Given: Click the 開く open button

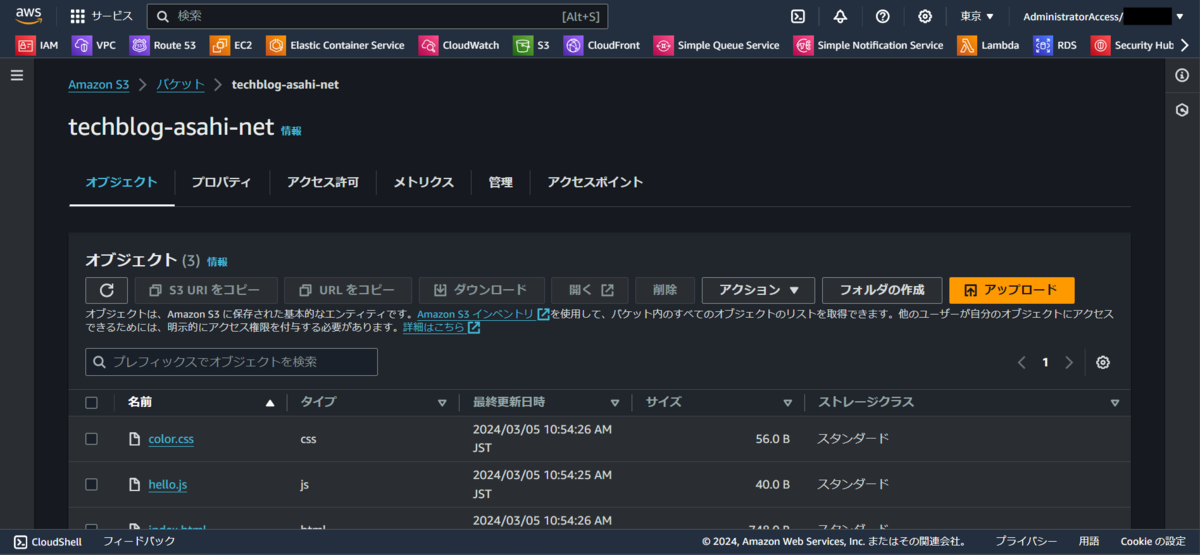Looking at the screenshot, I should click(x=590, y=290).
